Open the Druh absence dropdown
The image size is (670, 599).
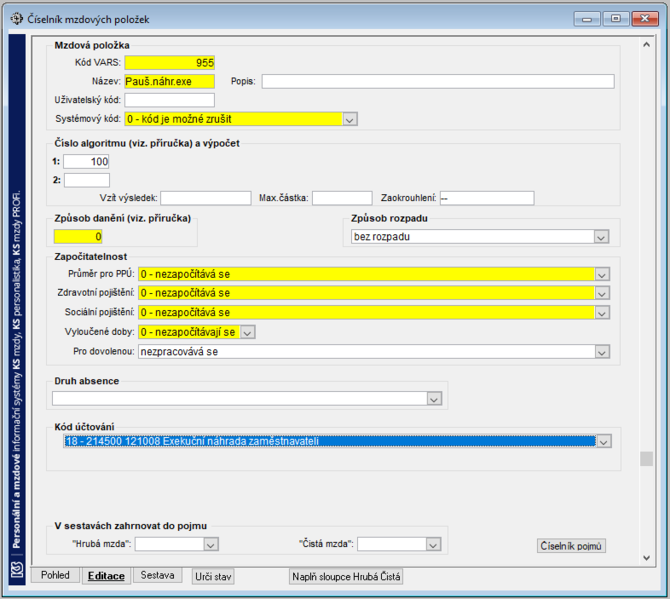[x=434, y=399]
